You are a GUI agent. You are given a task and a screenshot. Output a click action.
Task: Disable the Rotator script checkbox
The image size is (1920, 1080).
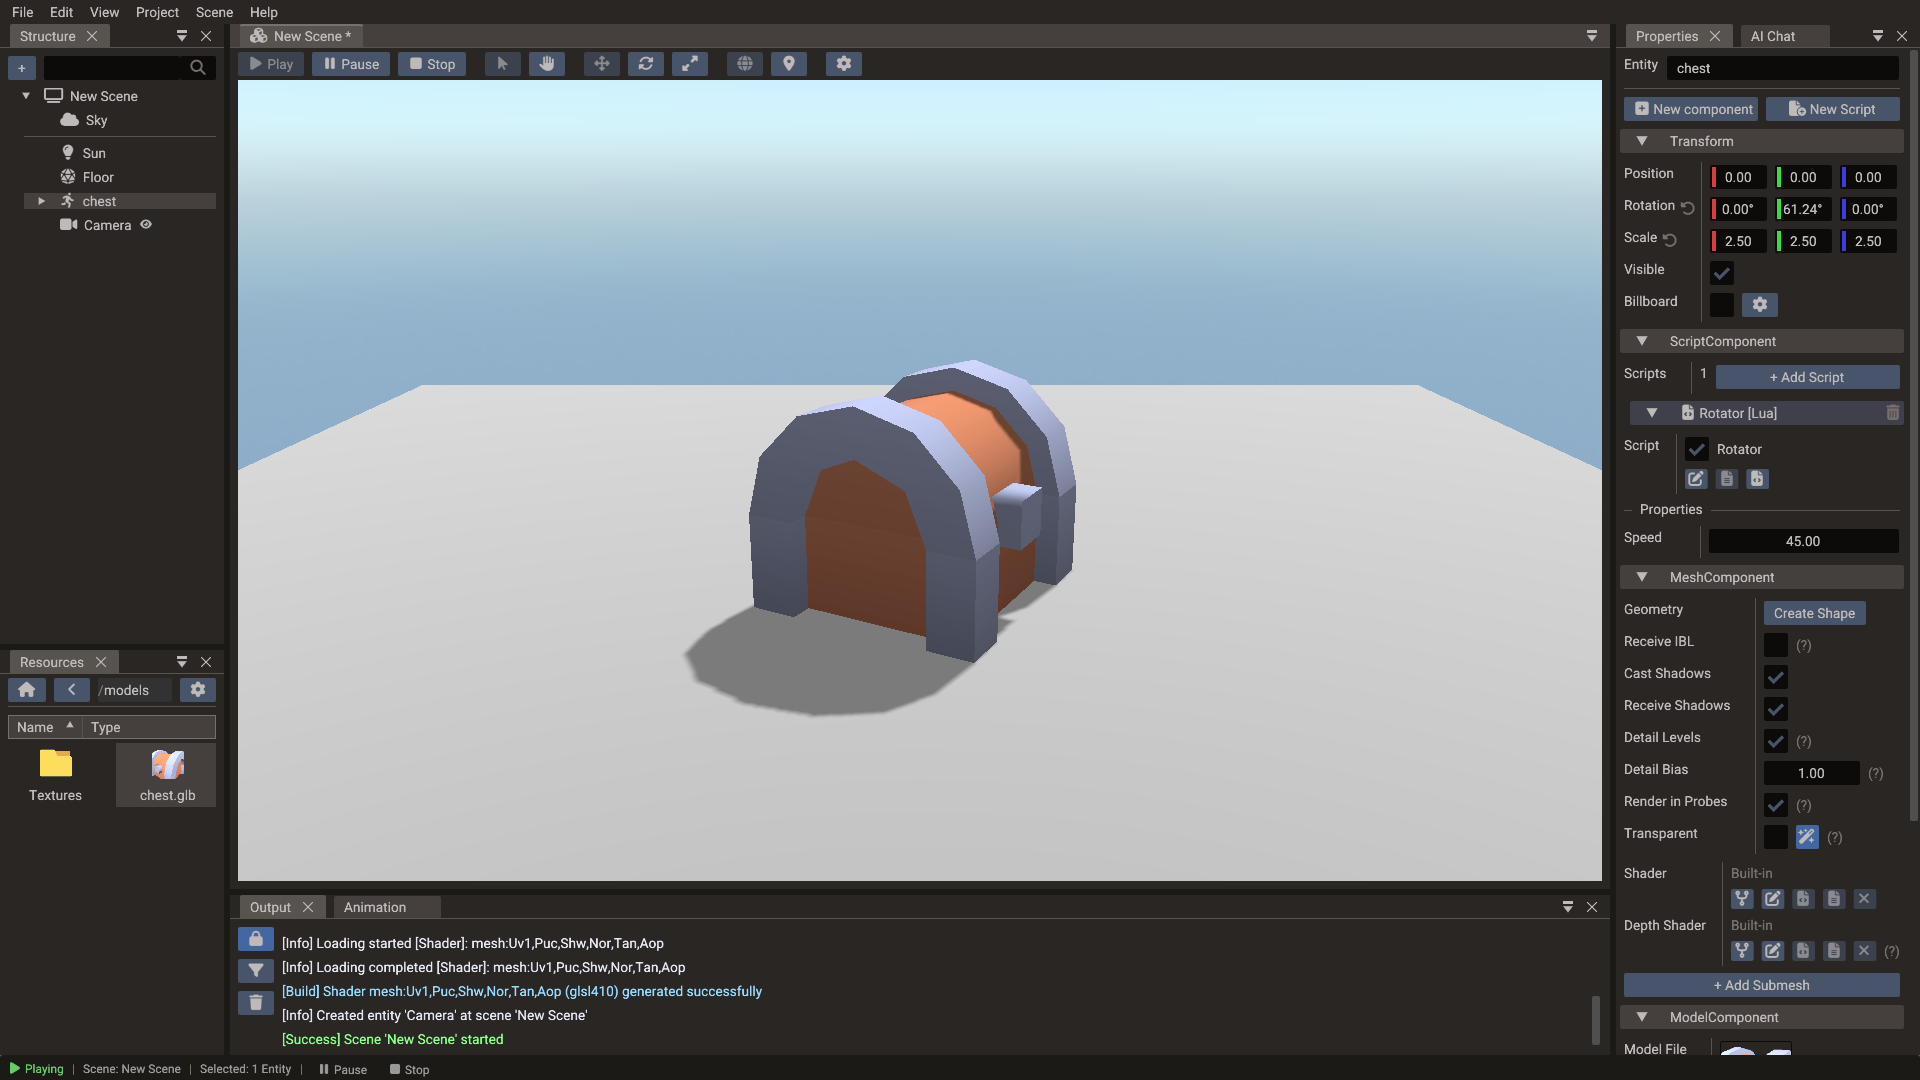(1697, 449)
